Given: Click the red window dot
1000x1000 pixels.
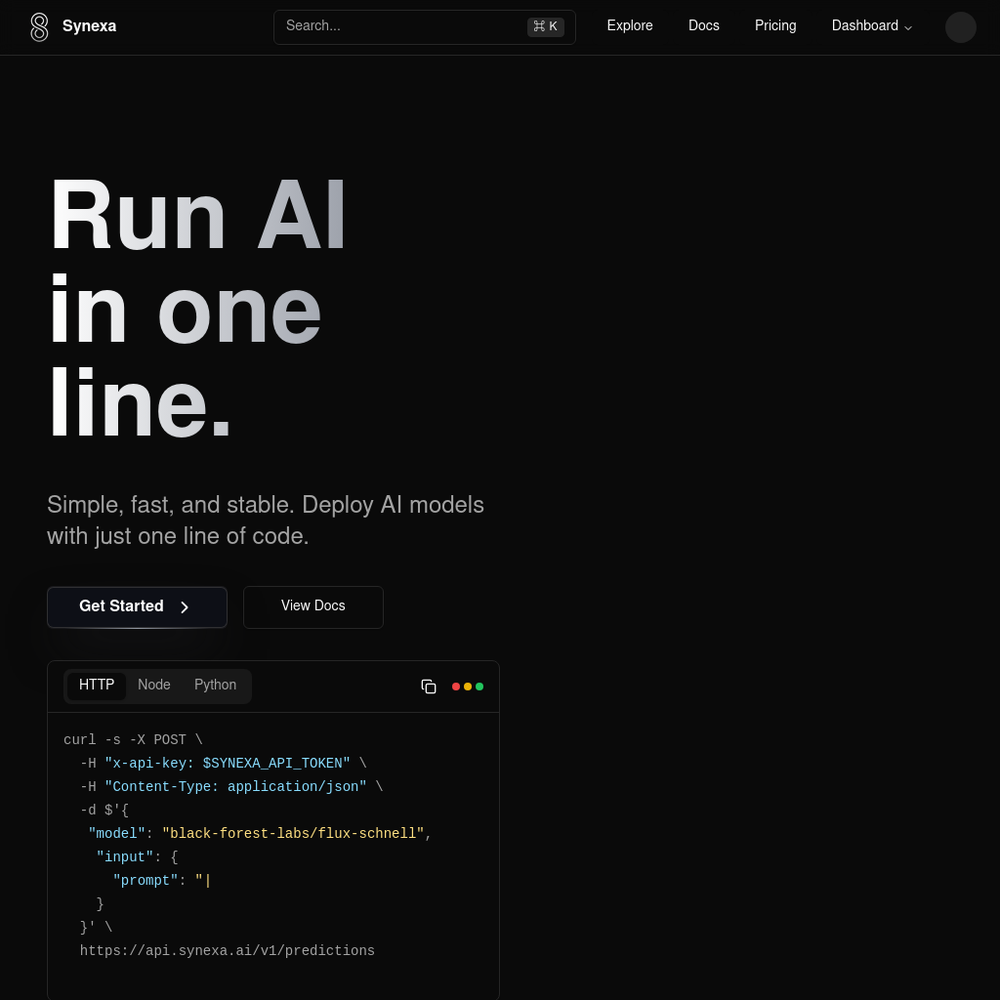Looking at the screenshot, I should point(455,686).
